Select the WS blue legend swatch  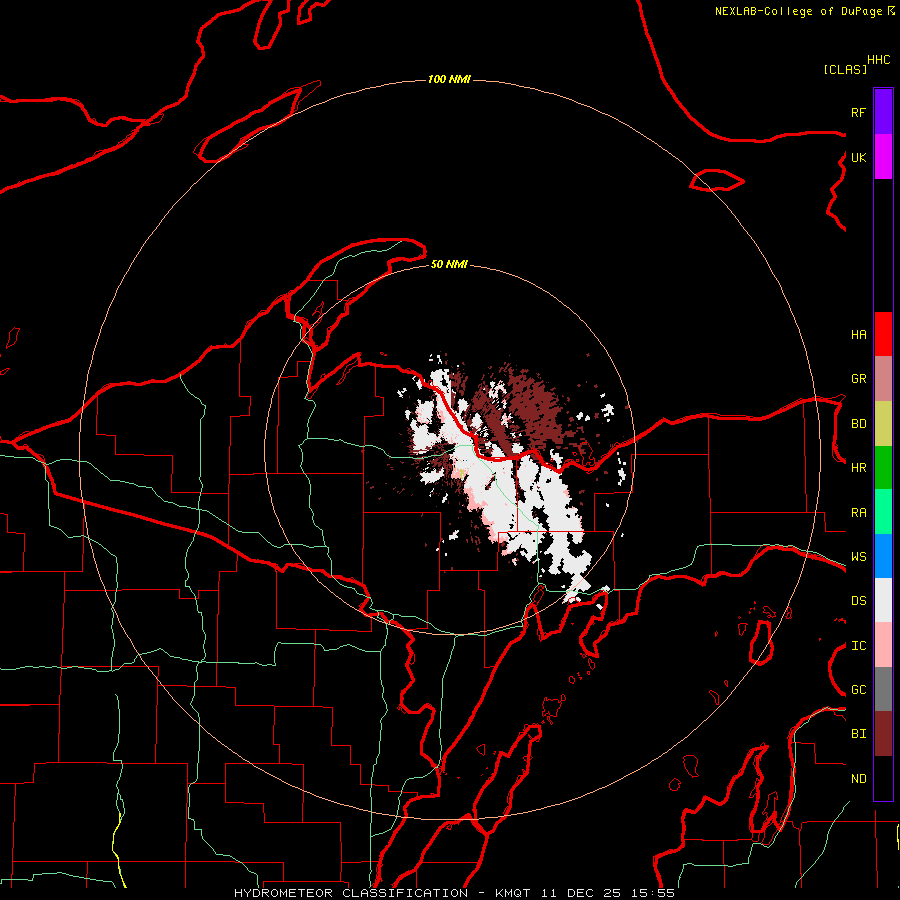[883, 556]
